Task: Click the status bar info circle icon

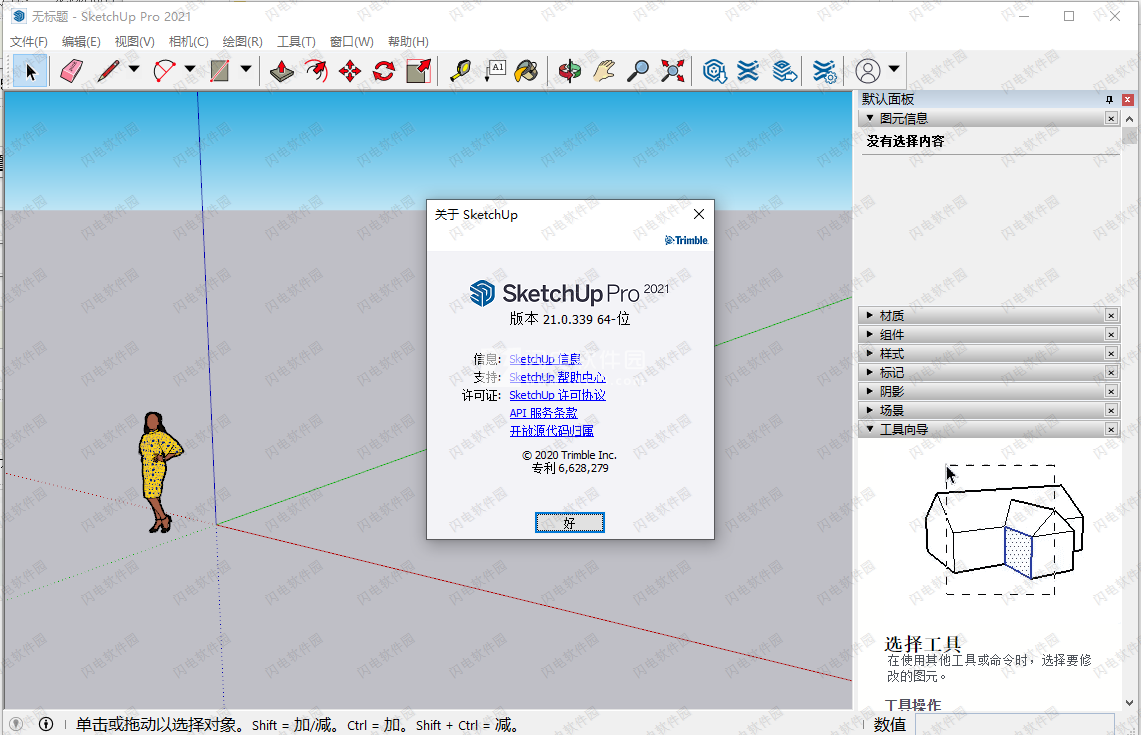Action: coord(46,724)
